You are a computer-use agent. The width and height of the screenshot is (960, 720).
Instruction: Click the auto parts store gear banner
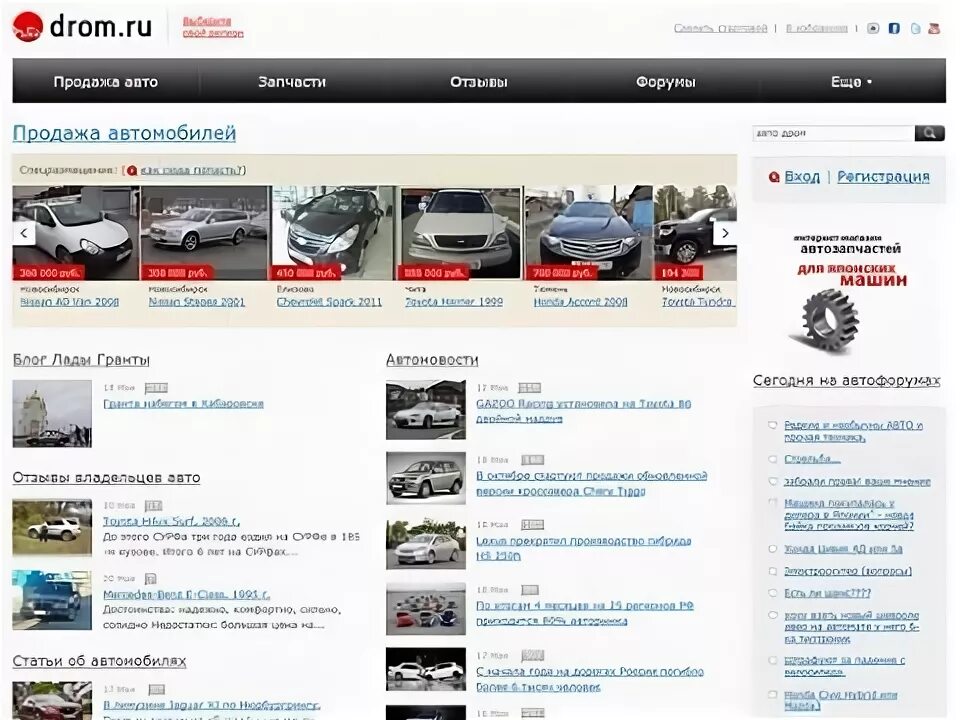tap(848, 294)
